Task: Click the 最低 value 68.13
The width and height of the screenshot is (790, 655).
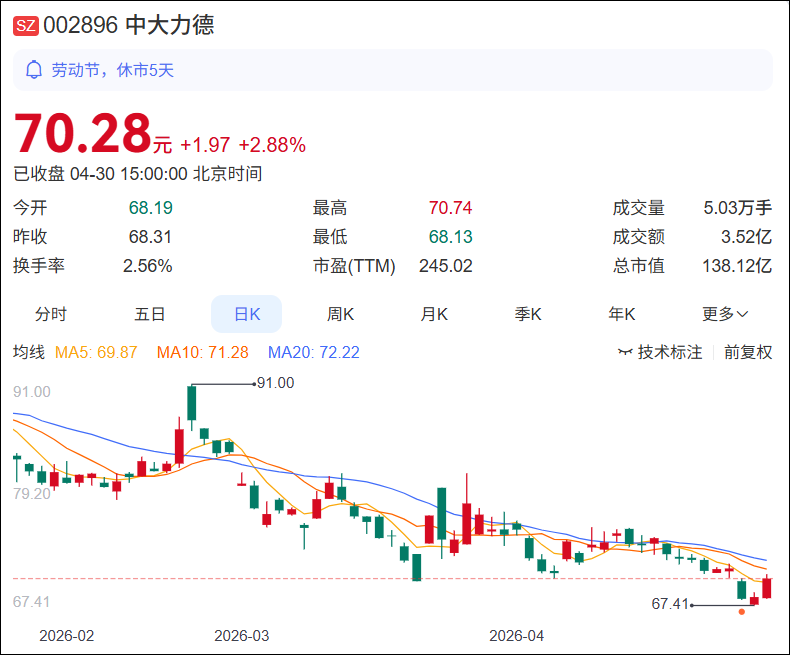Action: [450, 237]
